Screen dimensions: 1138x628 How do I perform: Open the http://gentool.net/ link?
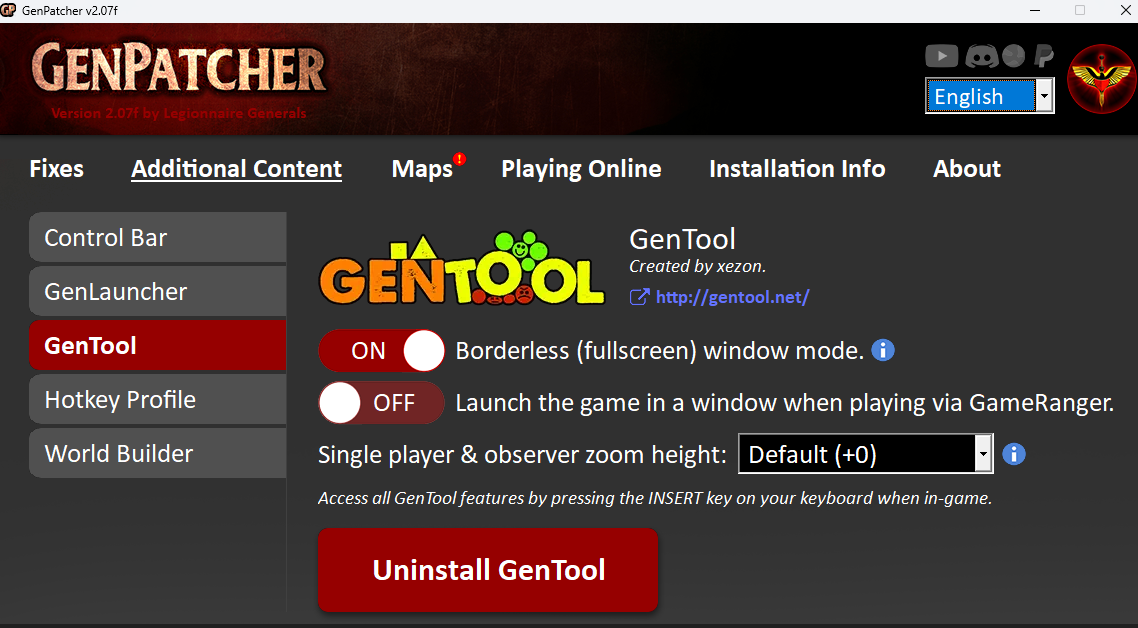point(732,297)
